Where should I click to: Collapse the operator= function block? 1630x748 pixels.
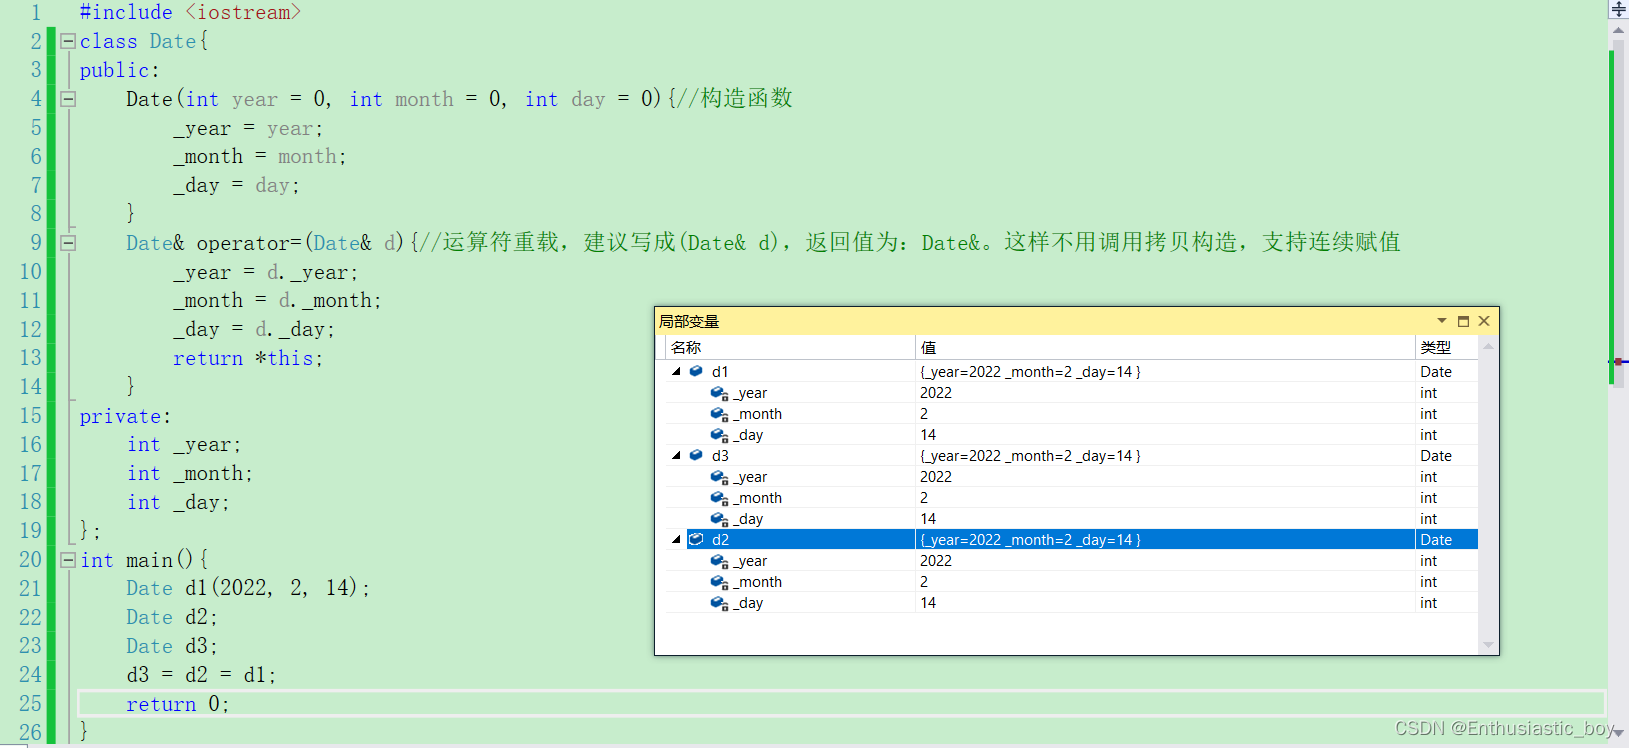point(68,242)
